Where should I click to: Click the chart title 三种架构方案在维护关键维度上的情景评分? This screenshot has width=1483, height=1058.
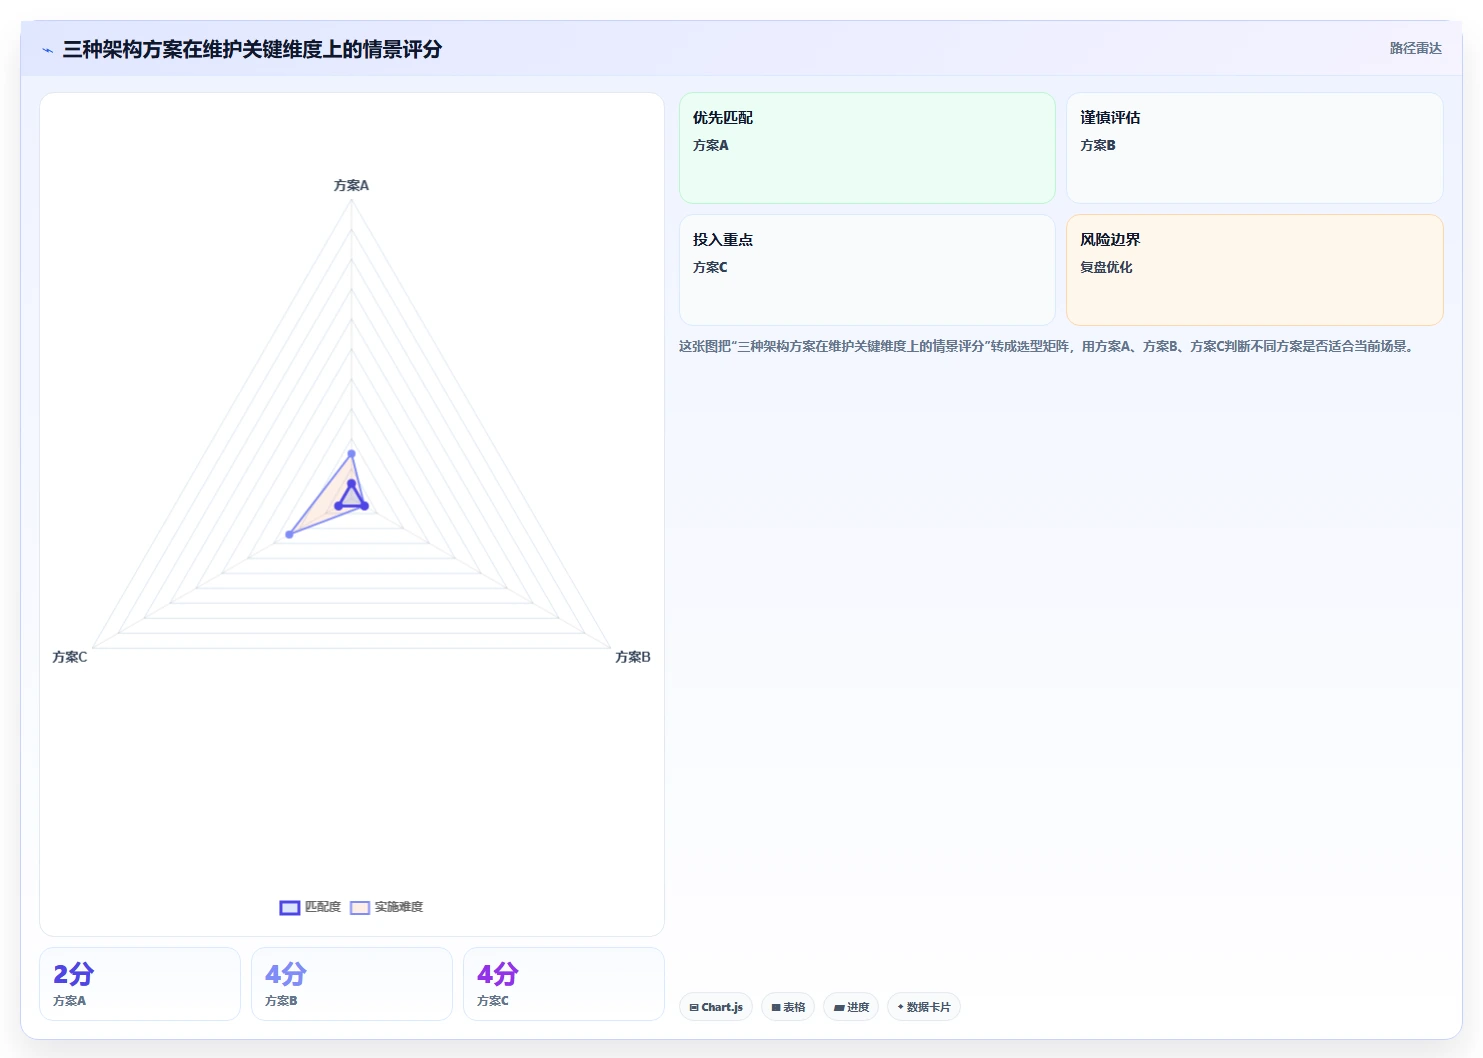click(x=252, y=49)
